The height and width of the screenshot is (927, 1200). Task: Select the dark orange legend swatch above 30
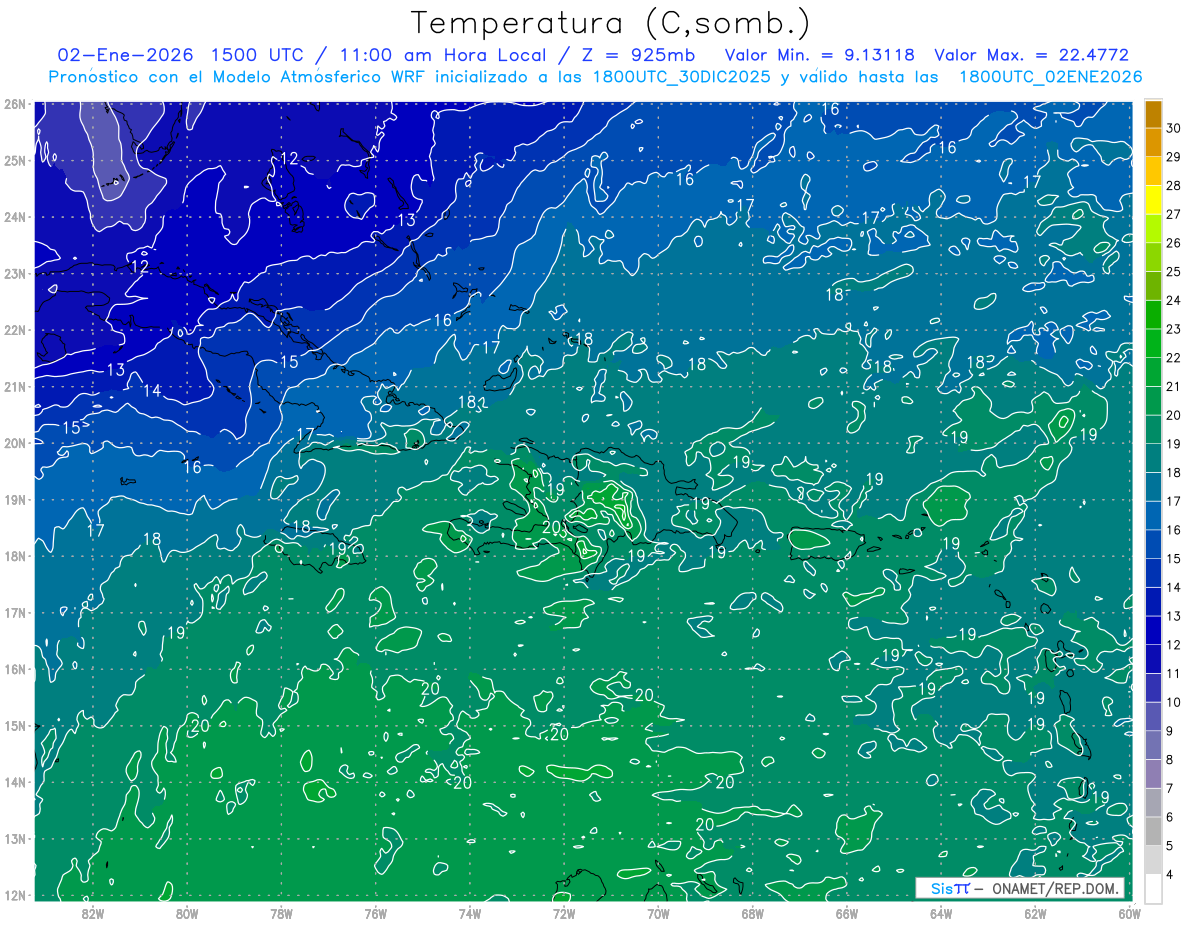point(1153,113)
